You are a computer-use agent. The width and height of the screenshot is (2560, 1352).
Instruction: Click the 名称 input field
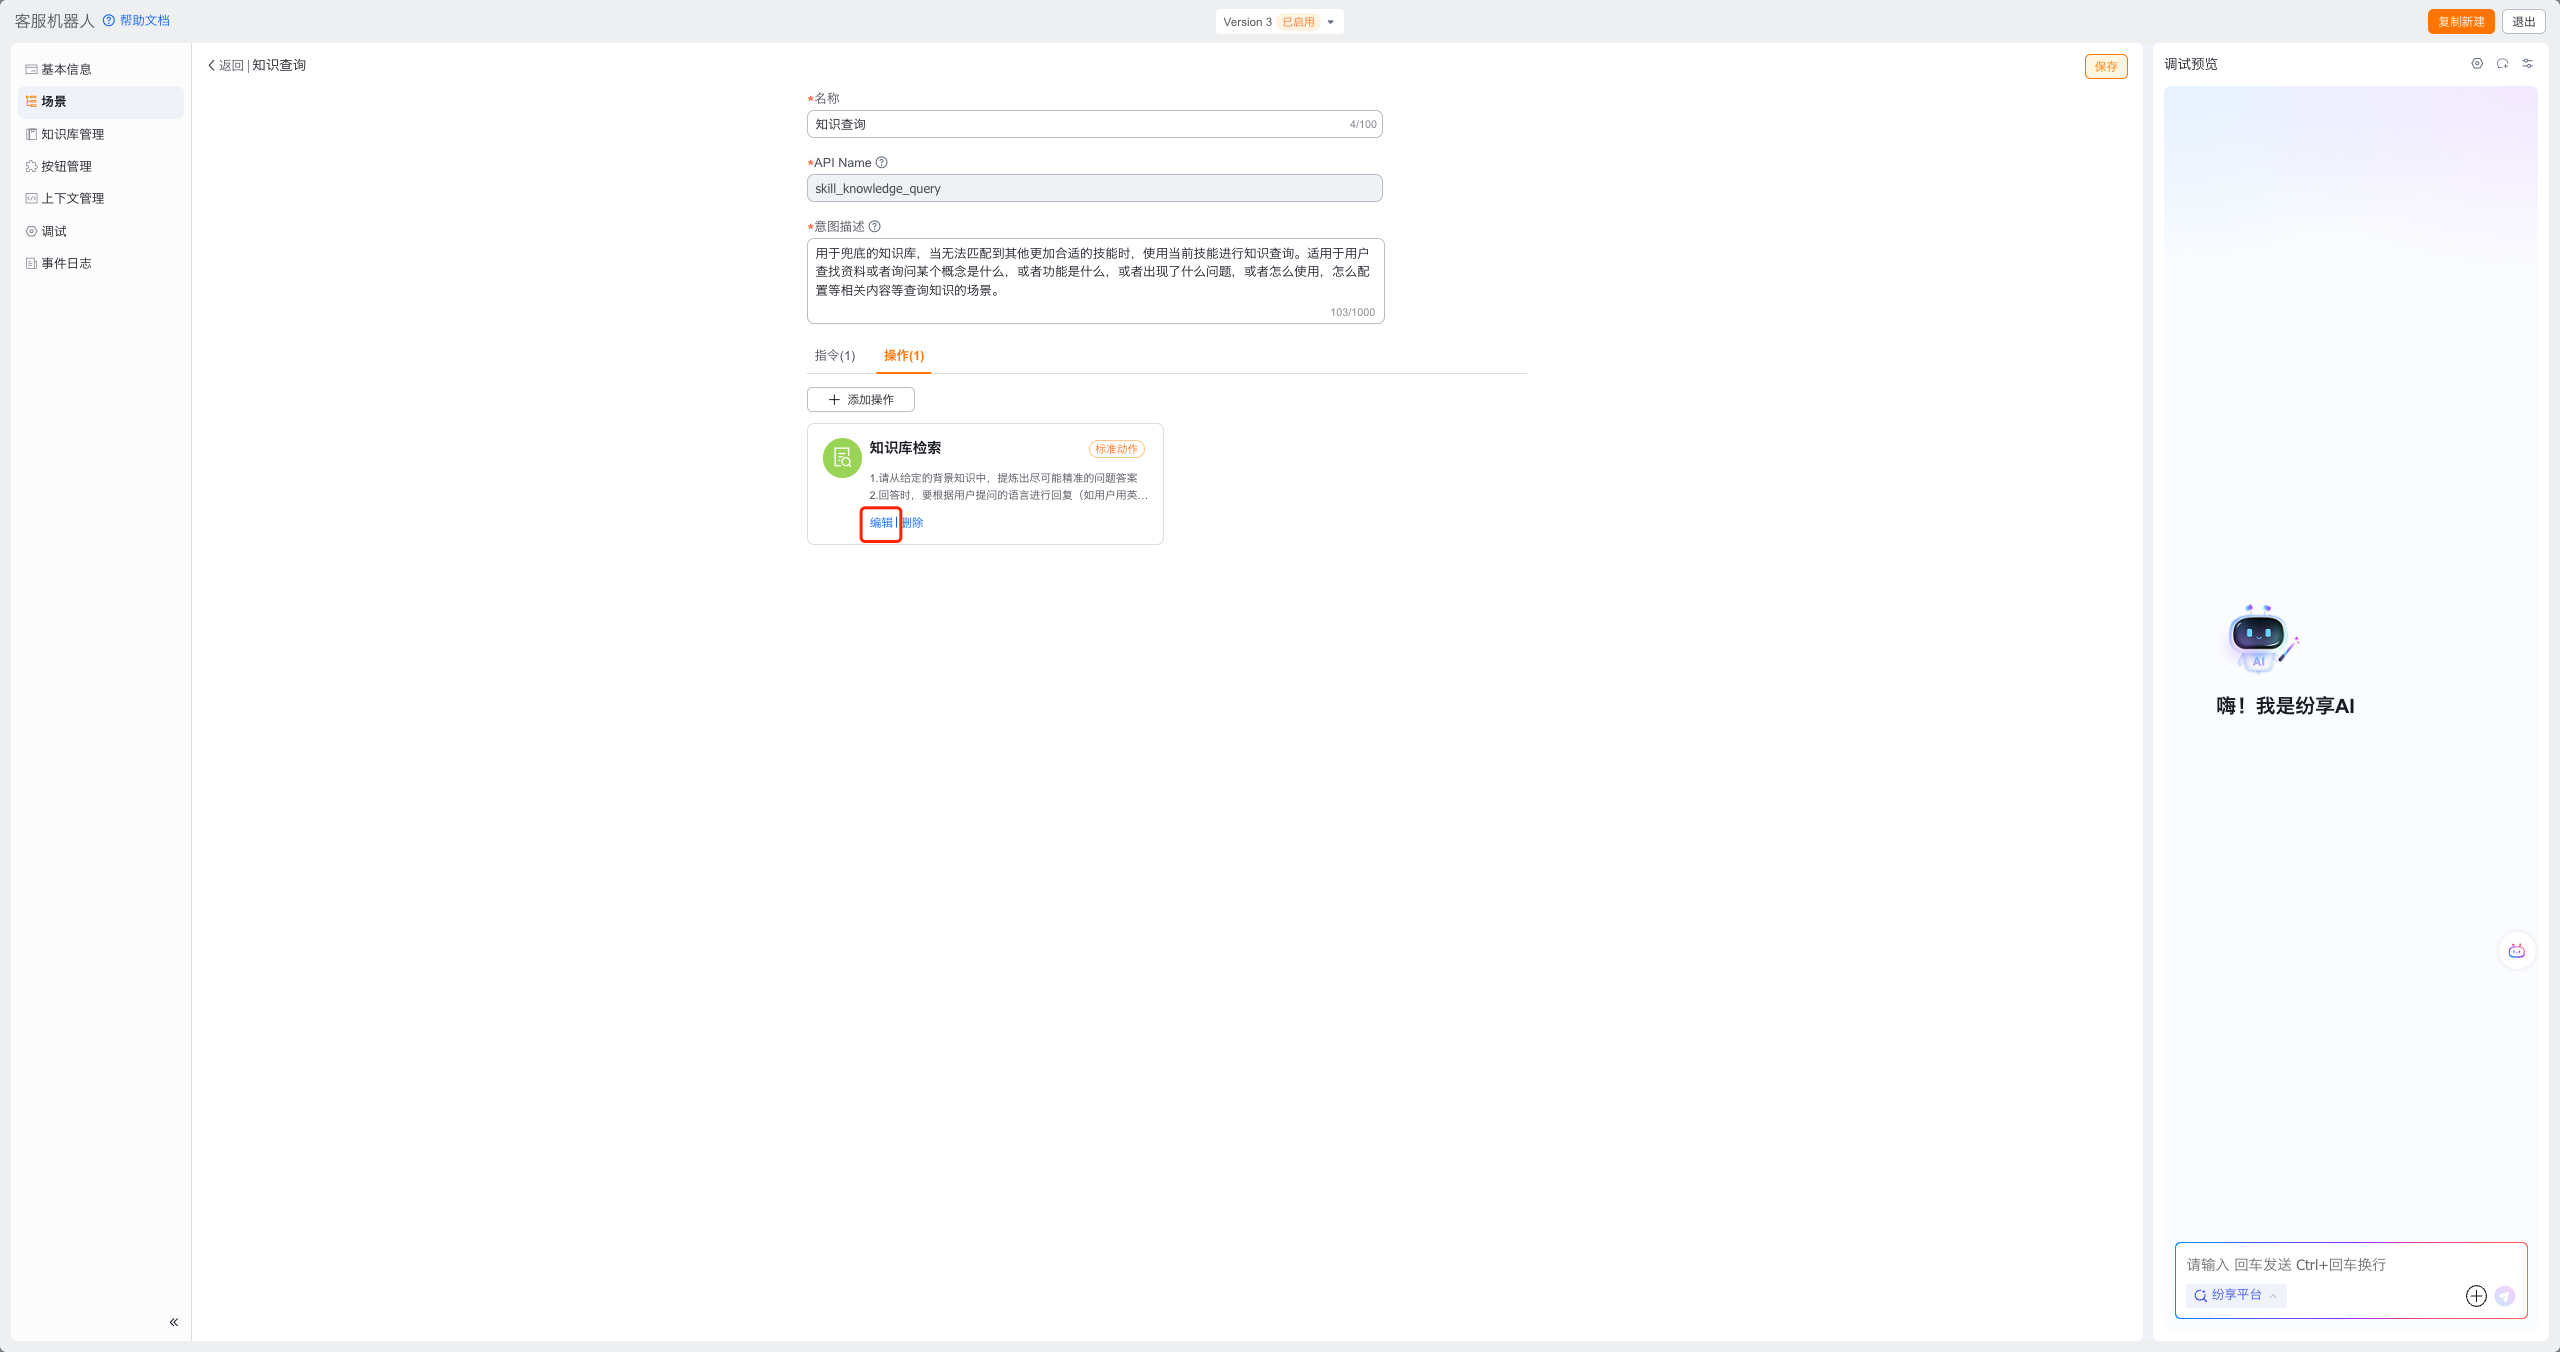(1080, 124)
